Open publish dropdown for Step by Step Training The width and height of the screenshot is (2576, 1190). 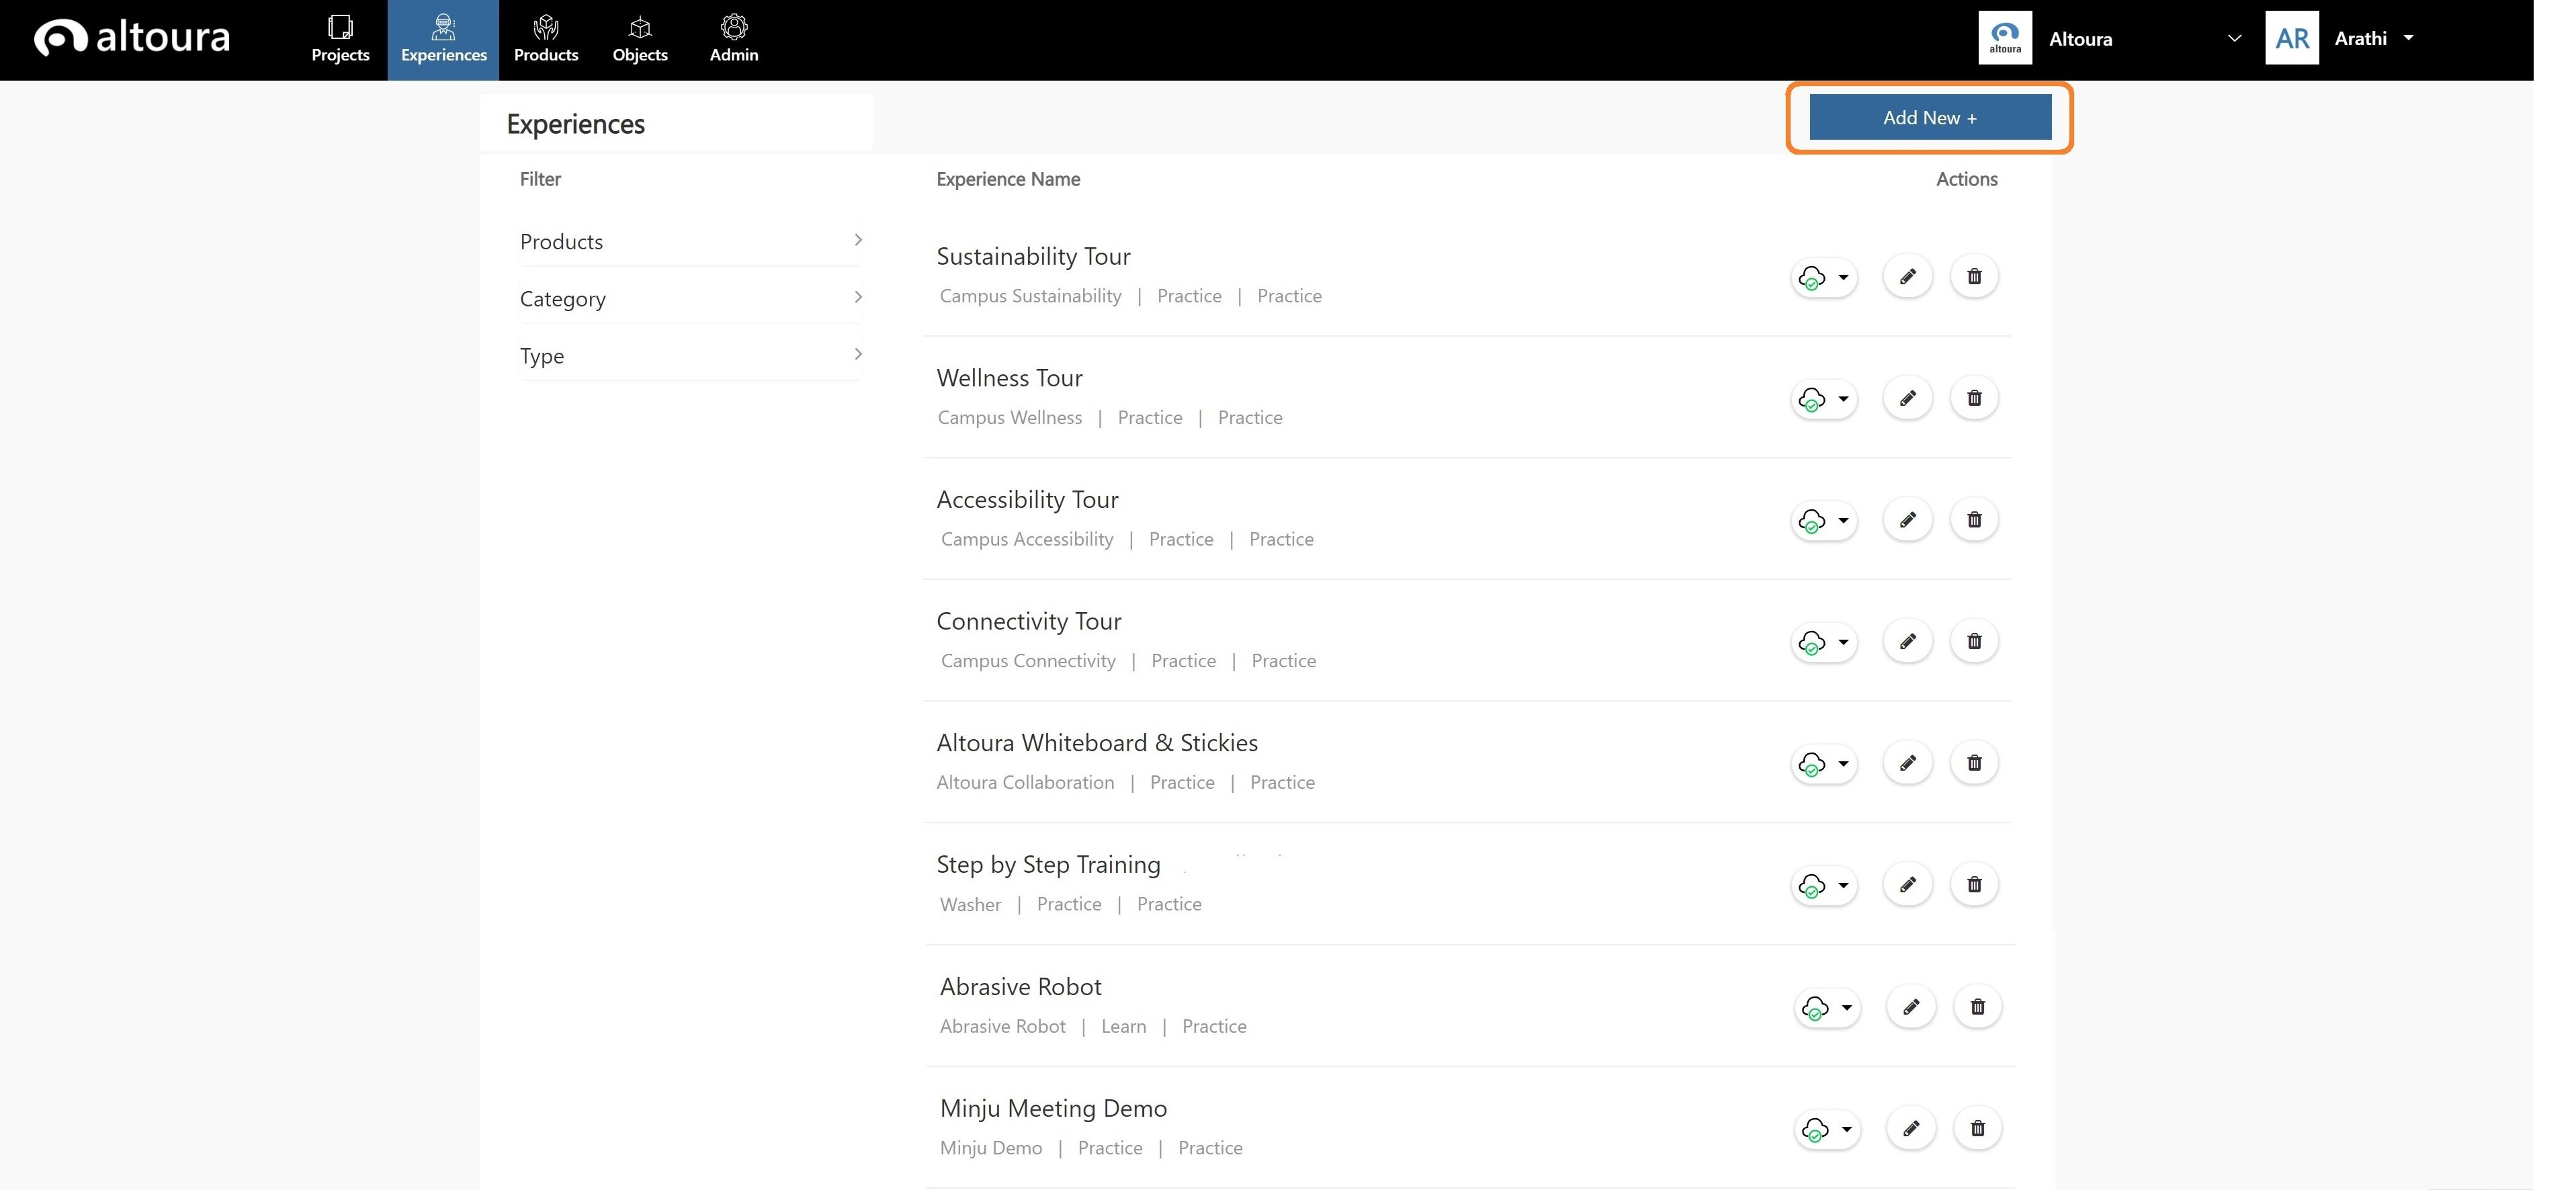pos(1825,885)
